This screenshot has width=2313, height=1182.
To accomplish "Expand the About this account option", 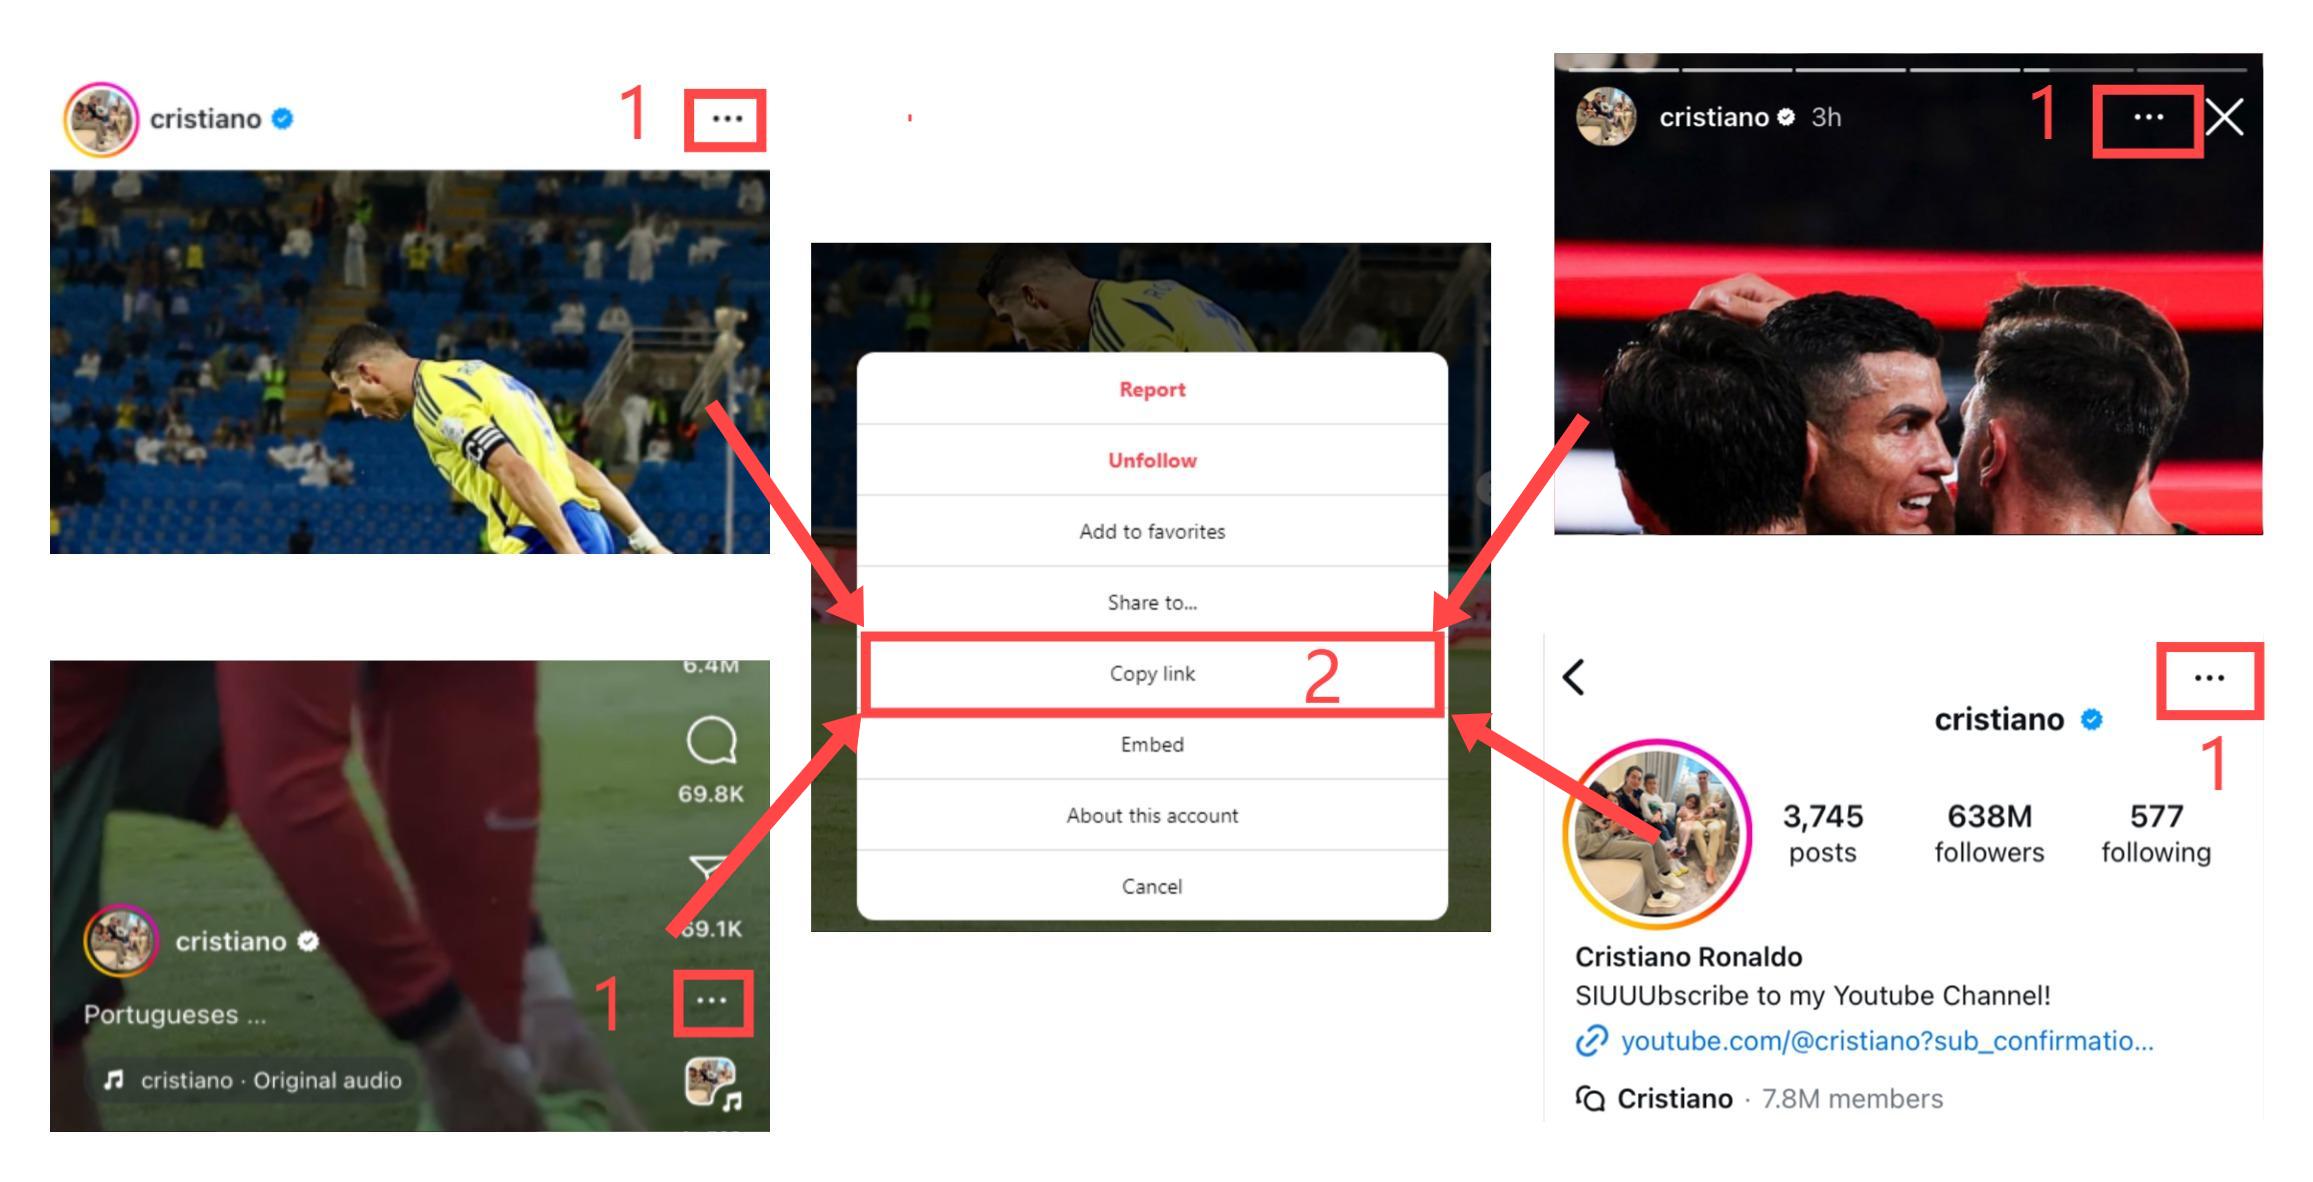I will pos(1150,817).
